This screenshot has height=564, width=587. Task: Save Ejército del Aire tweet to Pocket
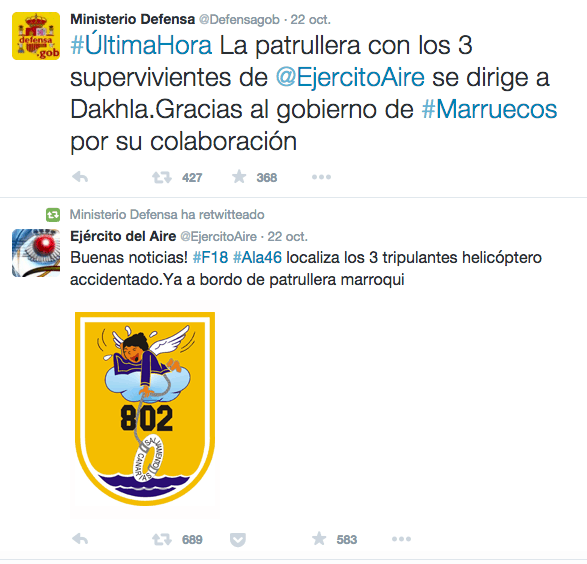click(238, 540)
